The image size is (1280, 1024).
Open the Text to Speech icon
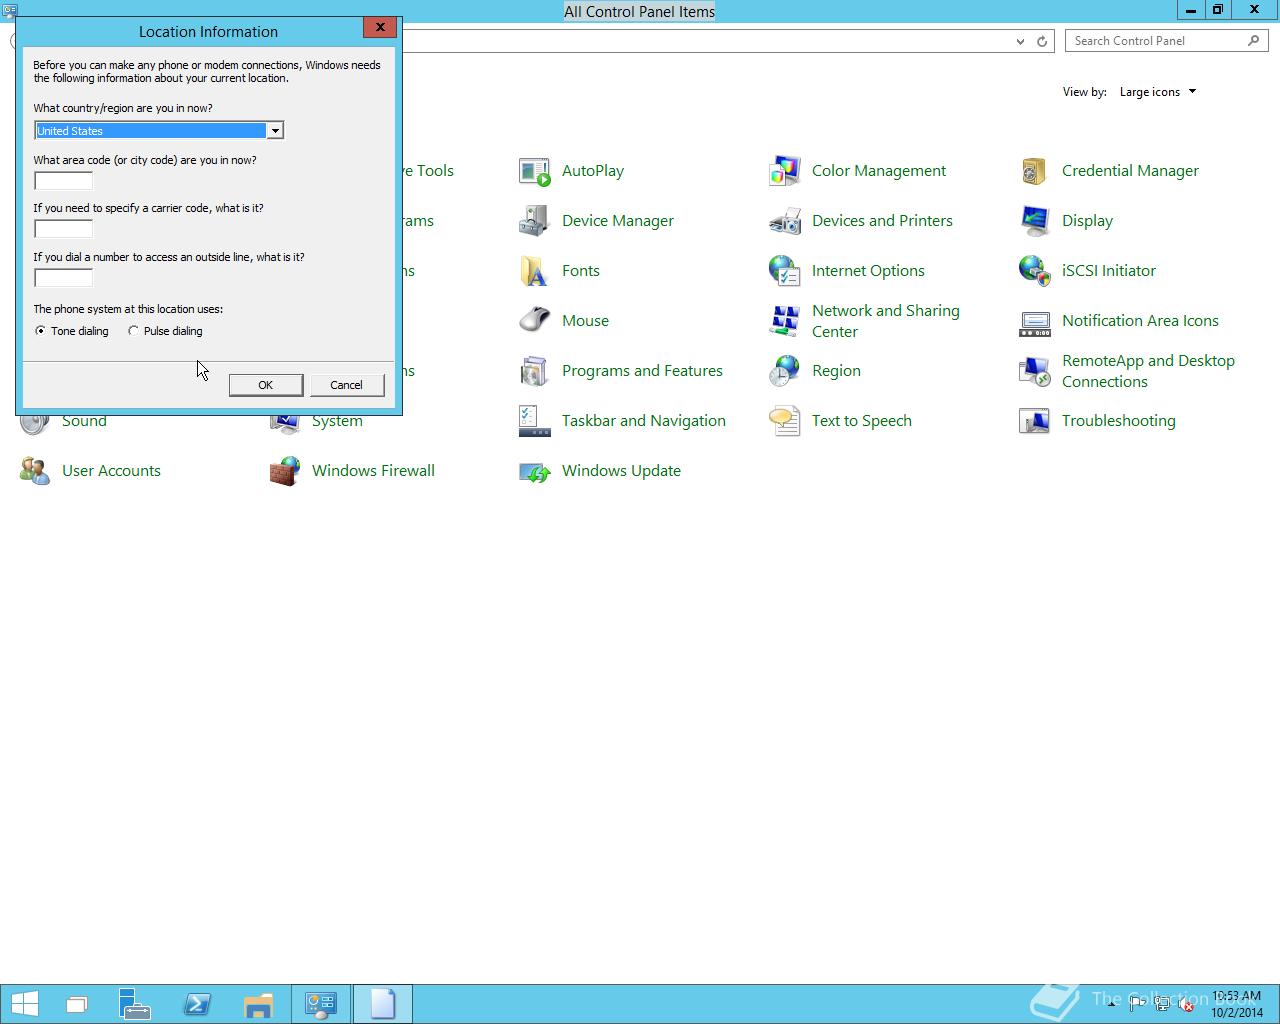[x=785, y=421]
